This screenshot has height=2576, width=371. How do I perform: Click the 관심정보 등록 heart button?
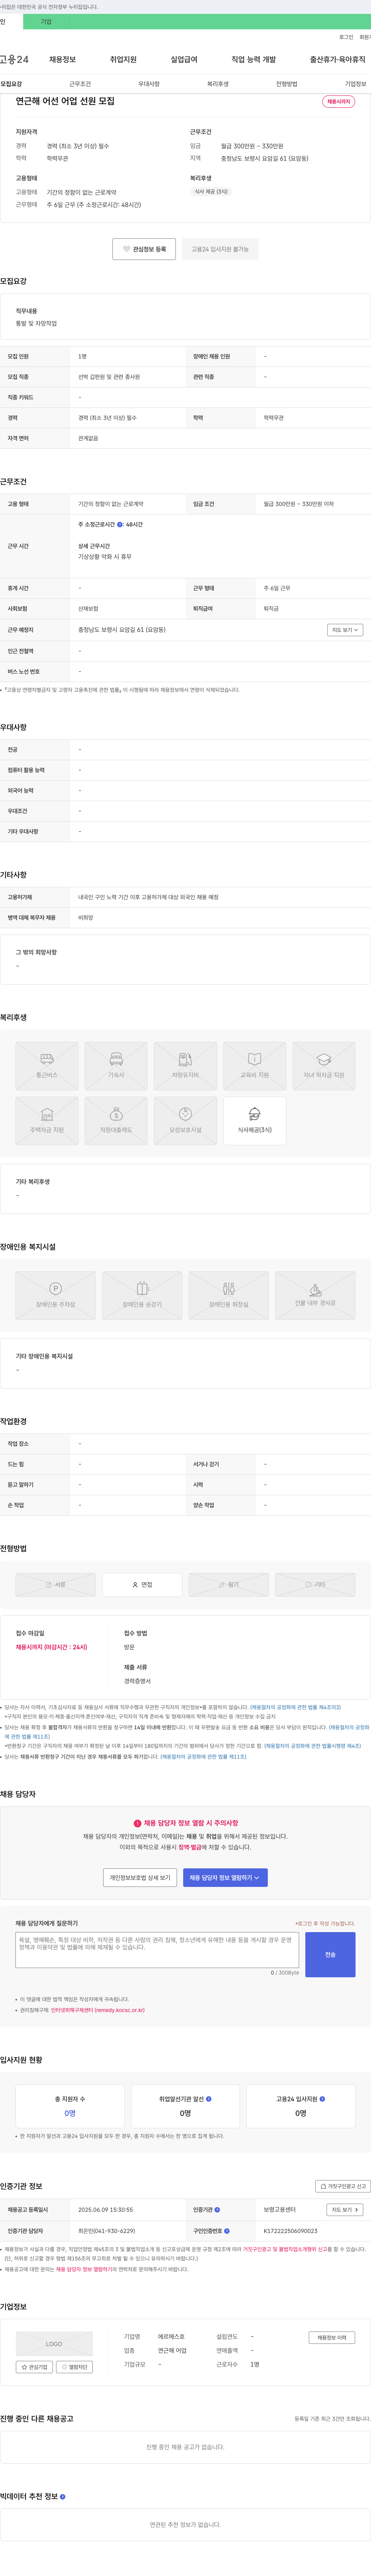coord(144,249)
